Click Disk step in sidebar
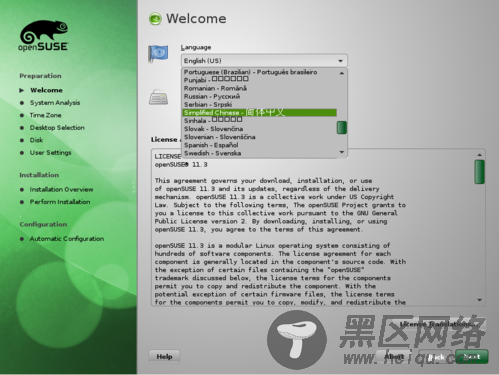This screenshot has height=375, width=499. [36, 140]
